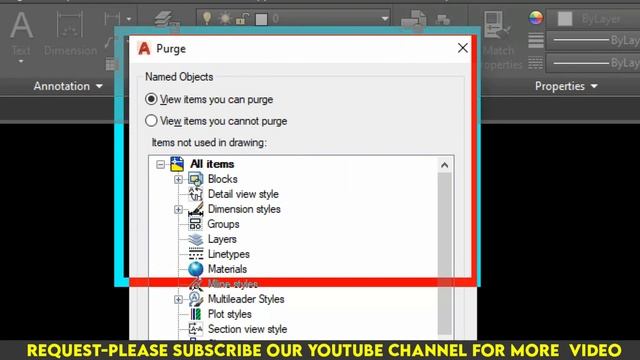Select 'Layers' tree entry
640x360 pixels.
click(222, 239)
